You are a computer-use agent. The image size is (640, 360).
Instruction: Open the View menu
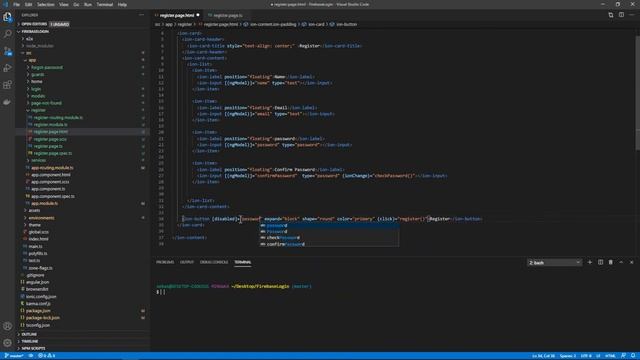[x=64, y=4]
